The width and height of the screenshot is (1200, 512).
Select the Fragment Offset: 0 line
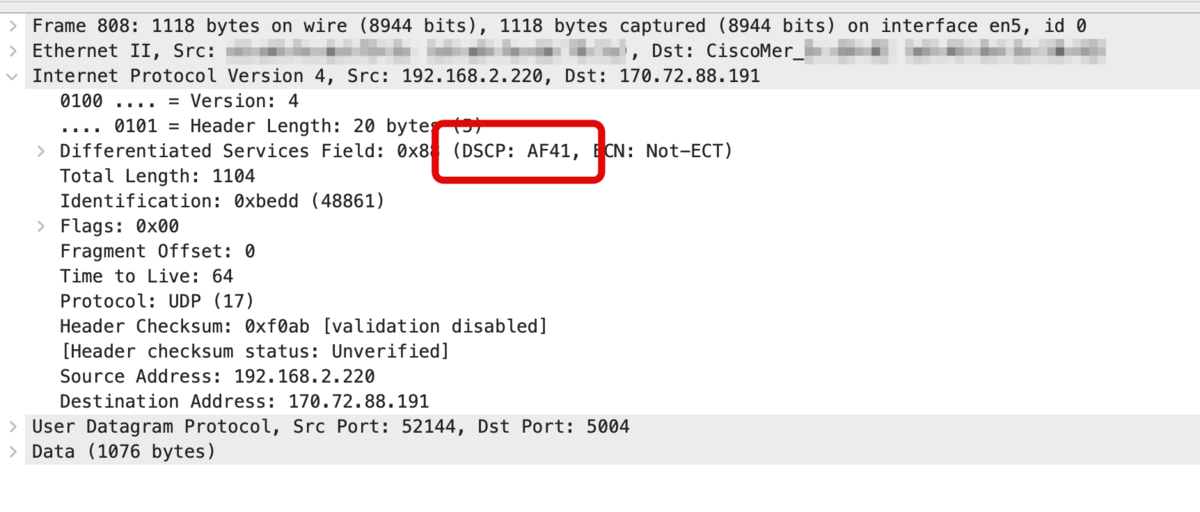[x=157, y=251]
